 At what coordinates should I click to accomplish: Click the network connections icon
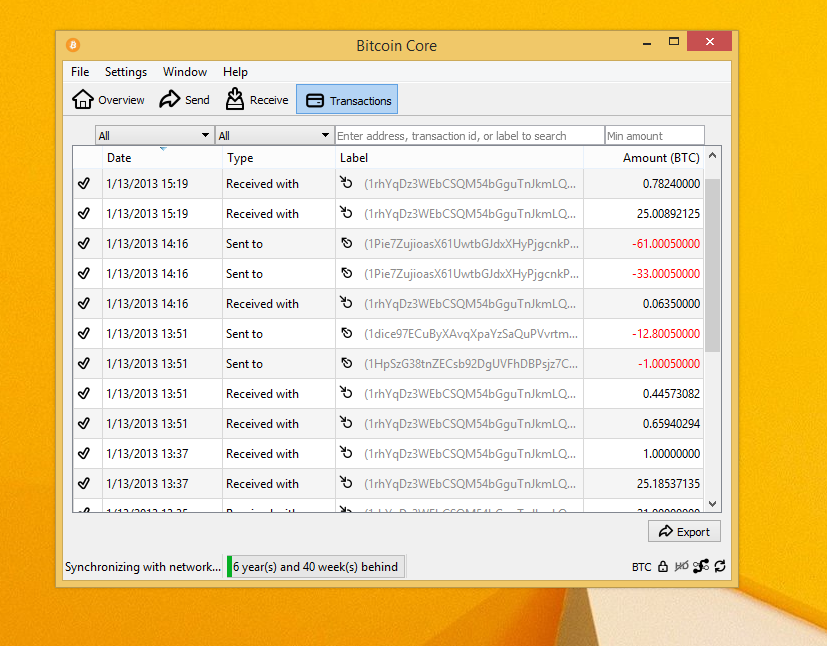[701, 566]
